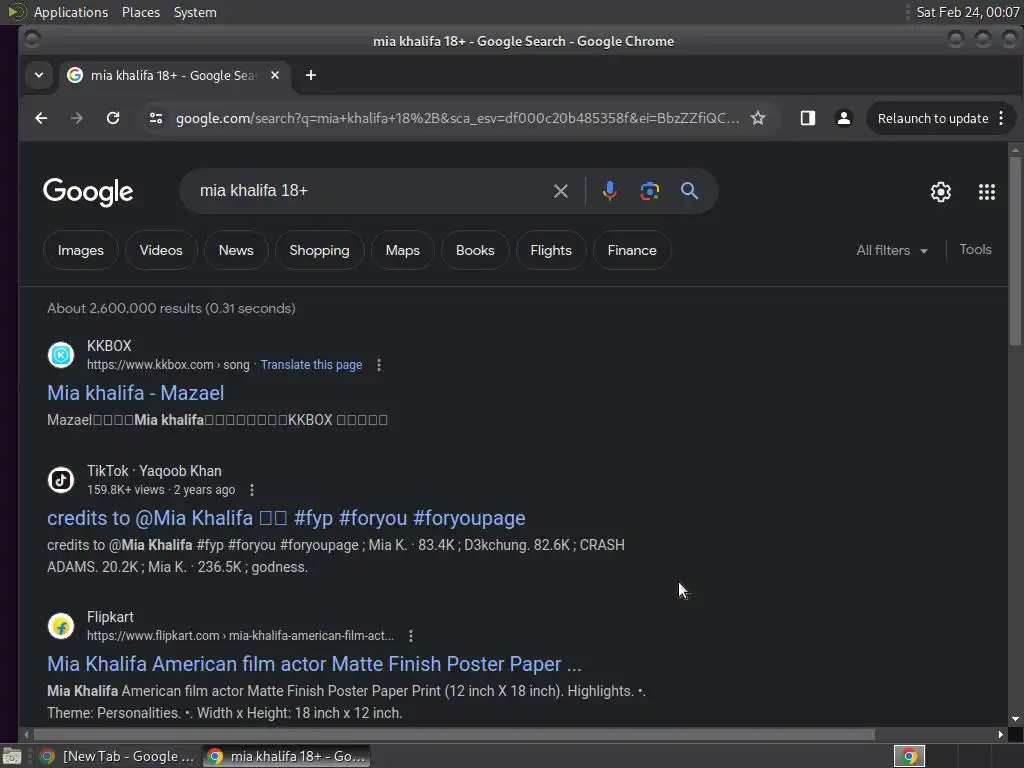Close the Google Search tab
The height and width of the screenshot is (768, 1024).
pyautogui.click(x=275, y=75)
